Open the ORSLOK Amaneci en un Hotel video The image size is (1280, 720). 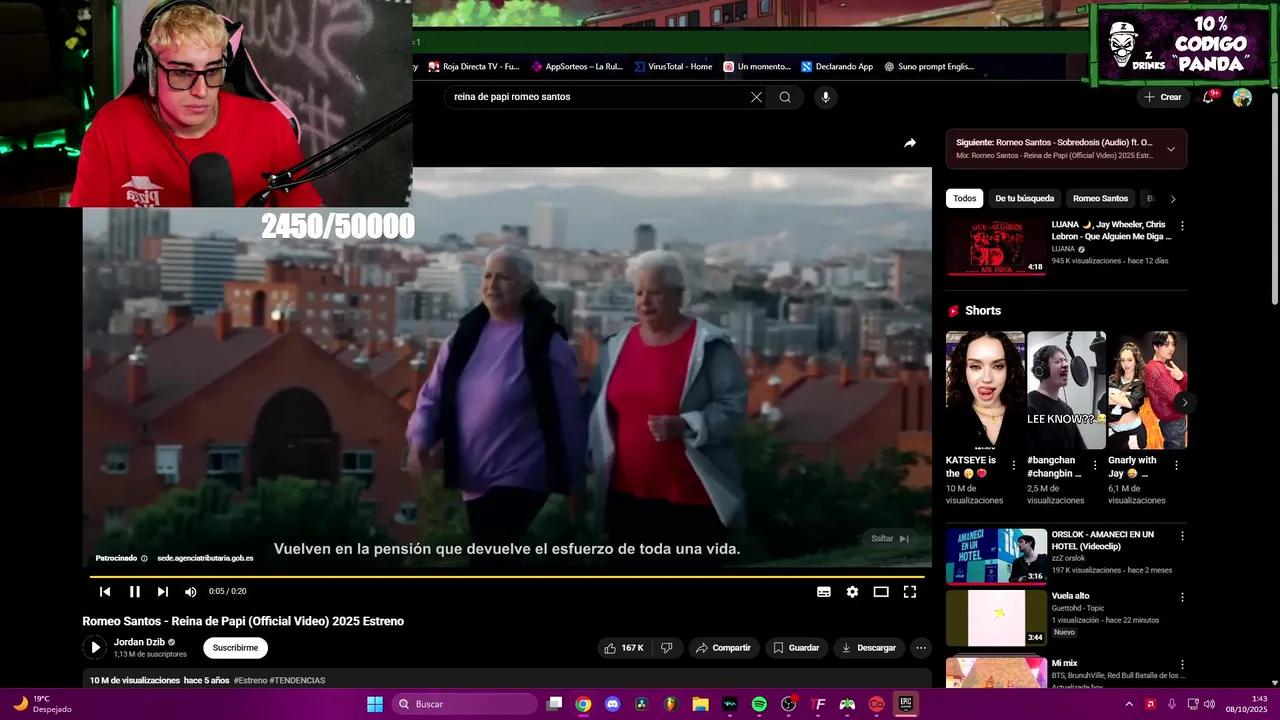(996, 556)
